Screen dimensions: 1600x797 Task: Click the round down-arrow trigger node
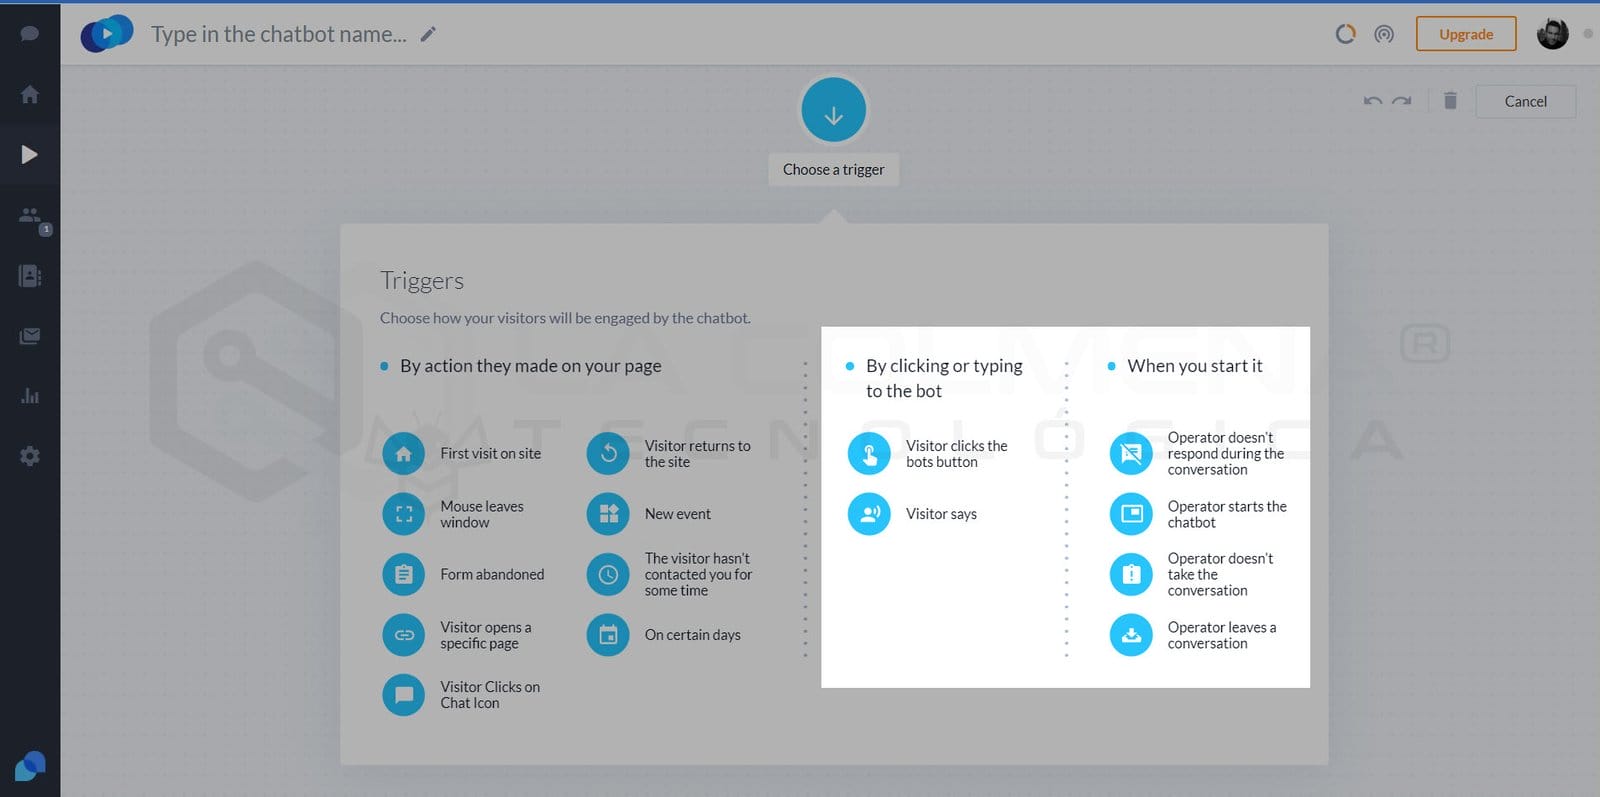point(833,110)
